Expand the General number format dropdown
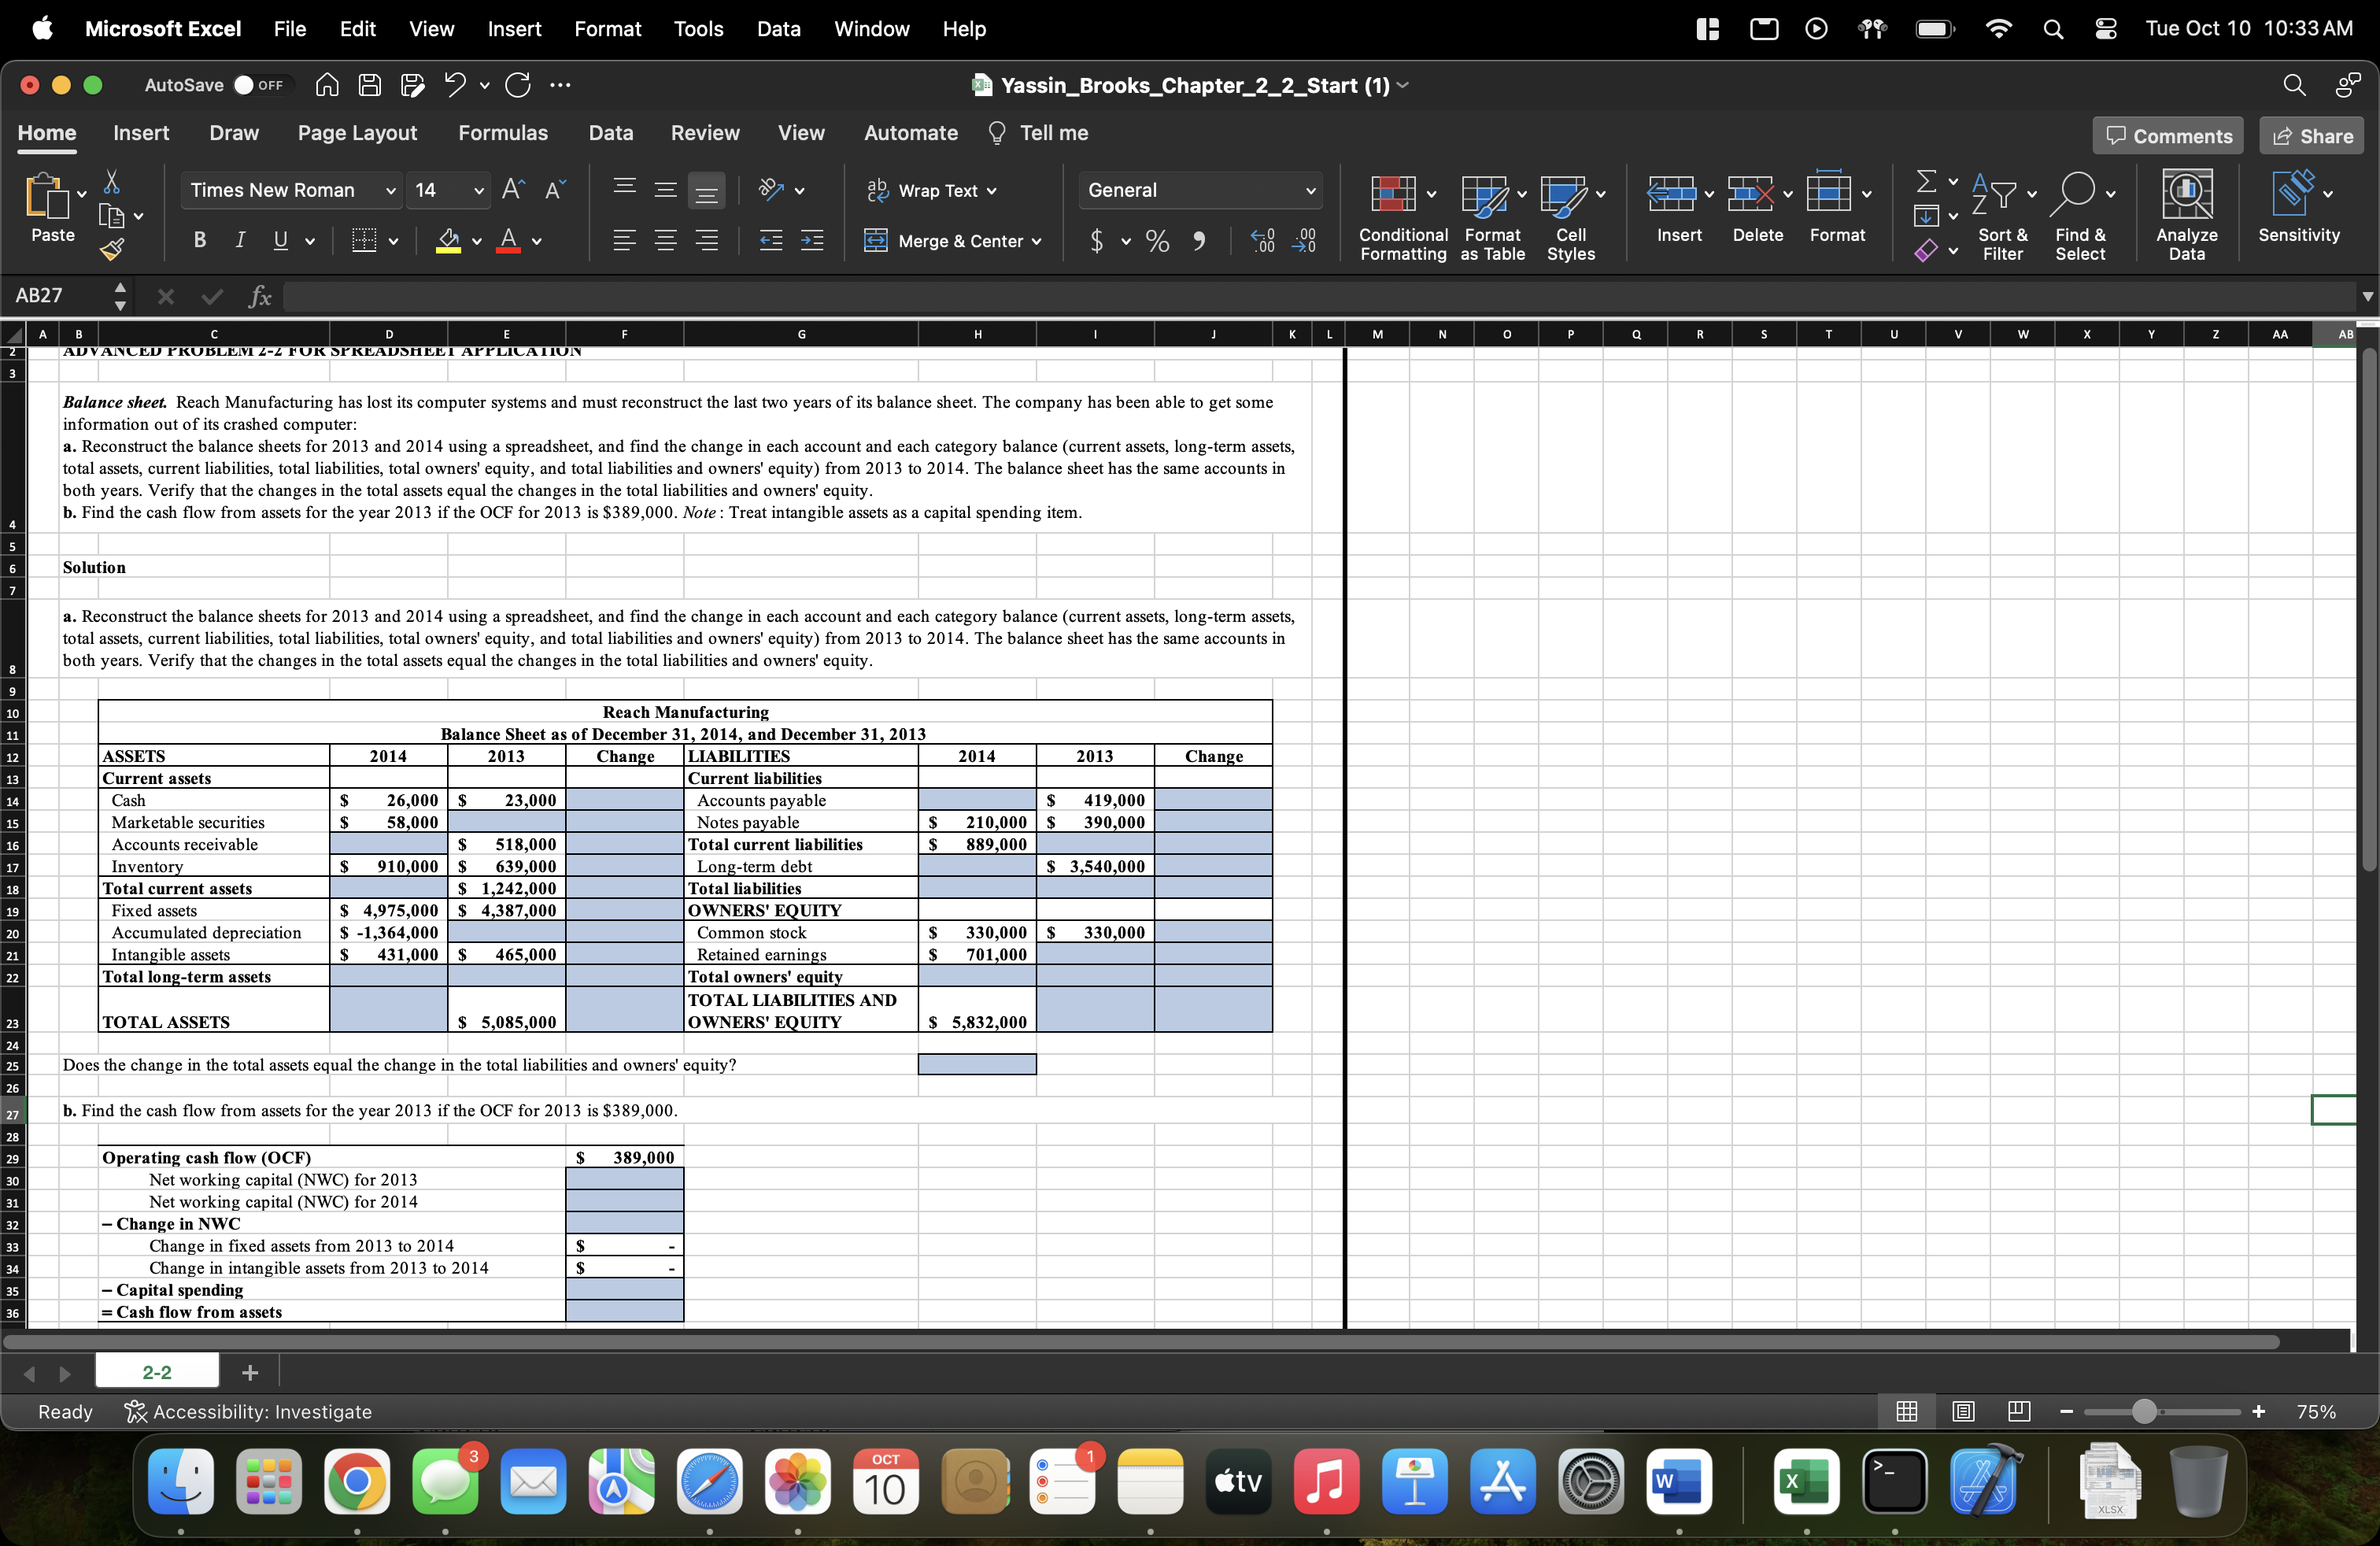This screenshot has height=1546, width=2380. click(x=1310, y=190)
